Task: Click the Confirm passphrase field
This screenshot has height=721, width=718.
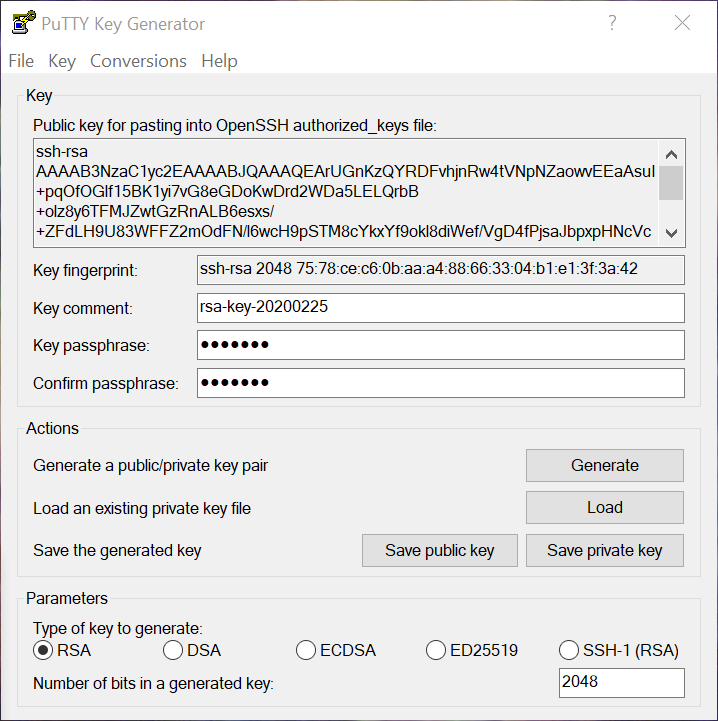Action: [441, 383]
